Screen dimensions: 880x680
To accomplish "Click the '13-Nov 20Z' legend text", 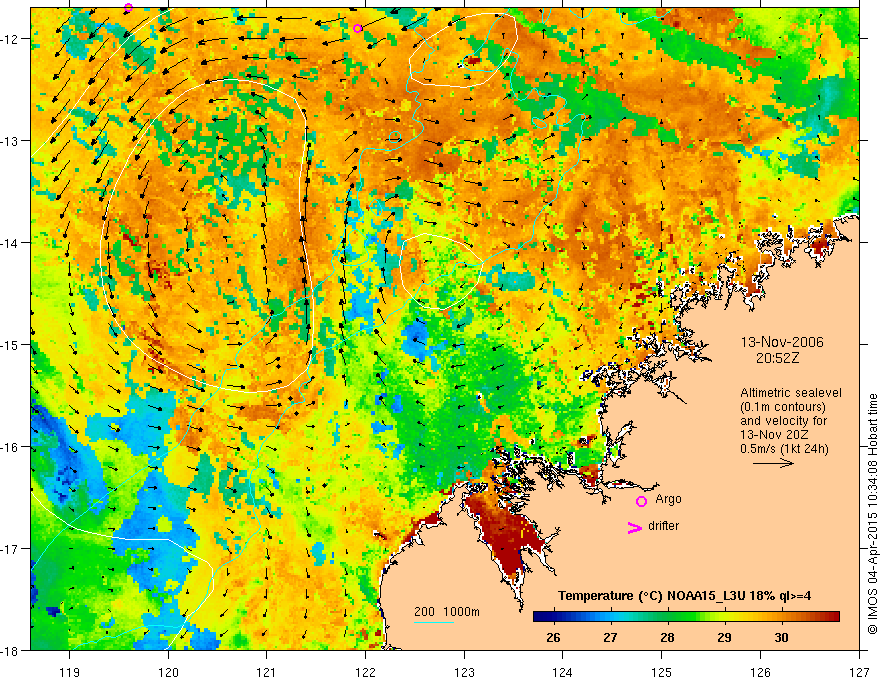I will pos(772,435).
